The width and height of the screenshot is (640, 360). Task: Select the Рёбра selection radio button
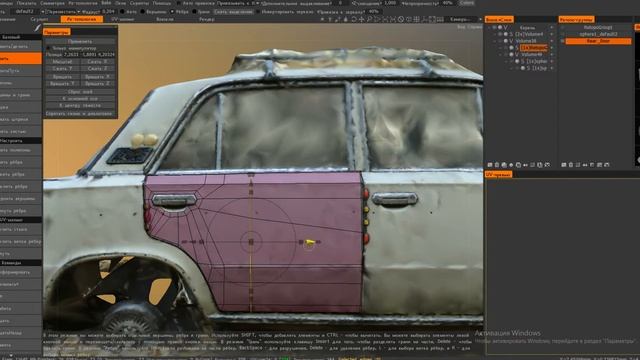(x=172, y=12)
